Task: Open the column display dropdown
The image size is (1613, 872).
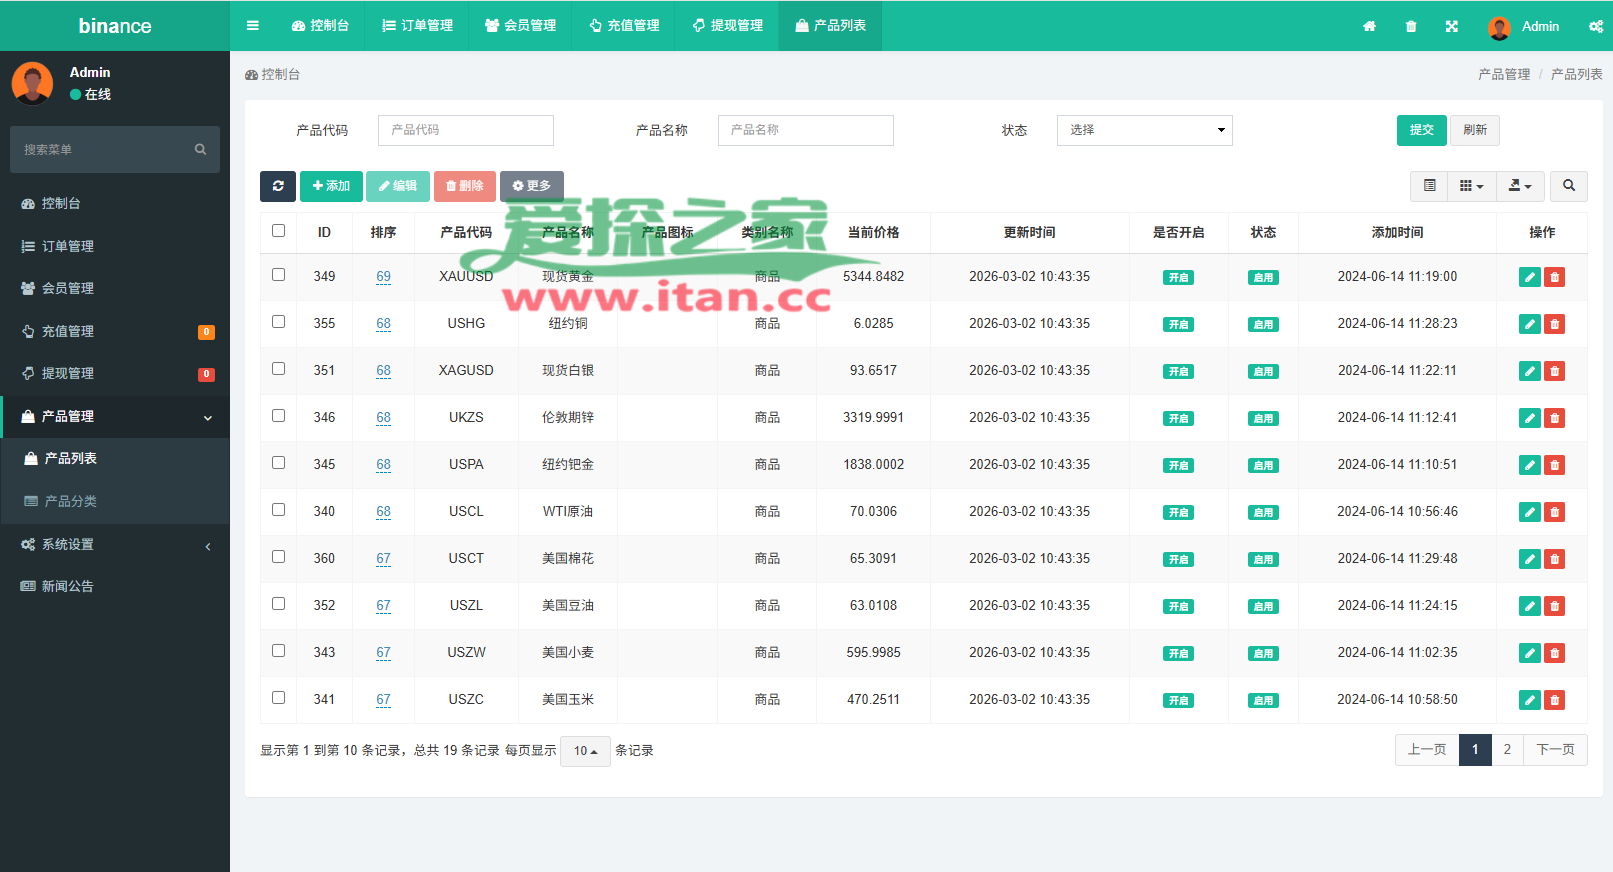Action: [1470, 186]
